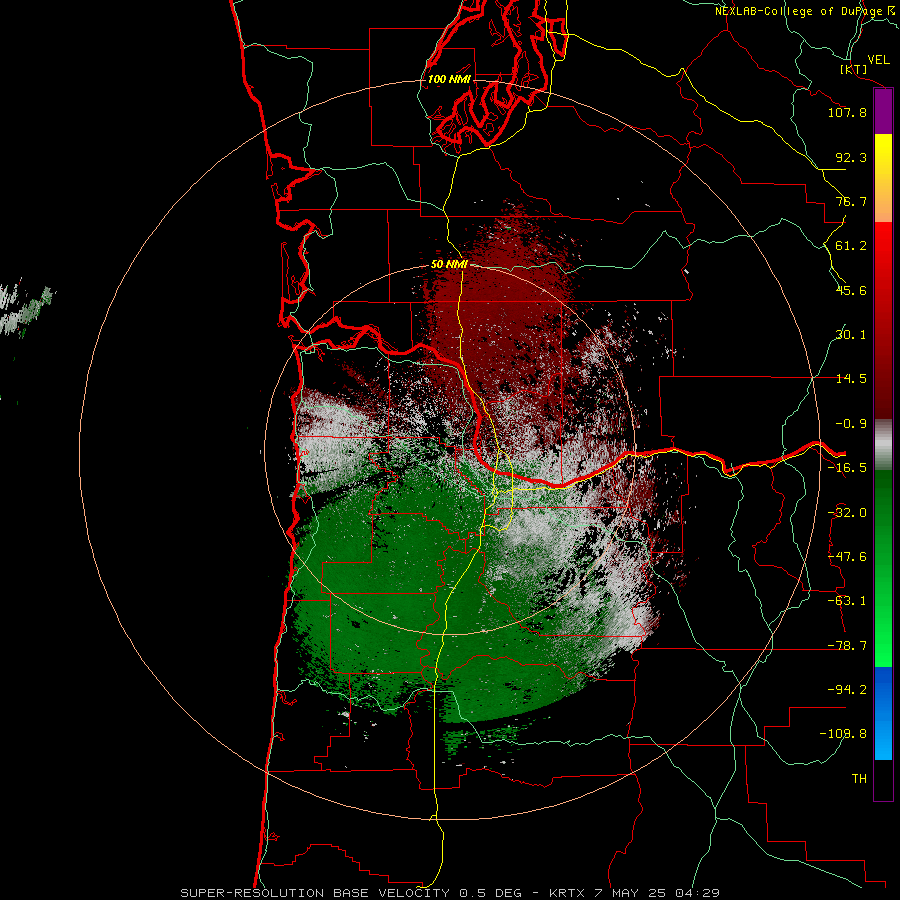The image size is (900, 900).
Task: Click the 50 NMI range ring label
Action: click(x=449, y=264)
